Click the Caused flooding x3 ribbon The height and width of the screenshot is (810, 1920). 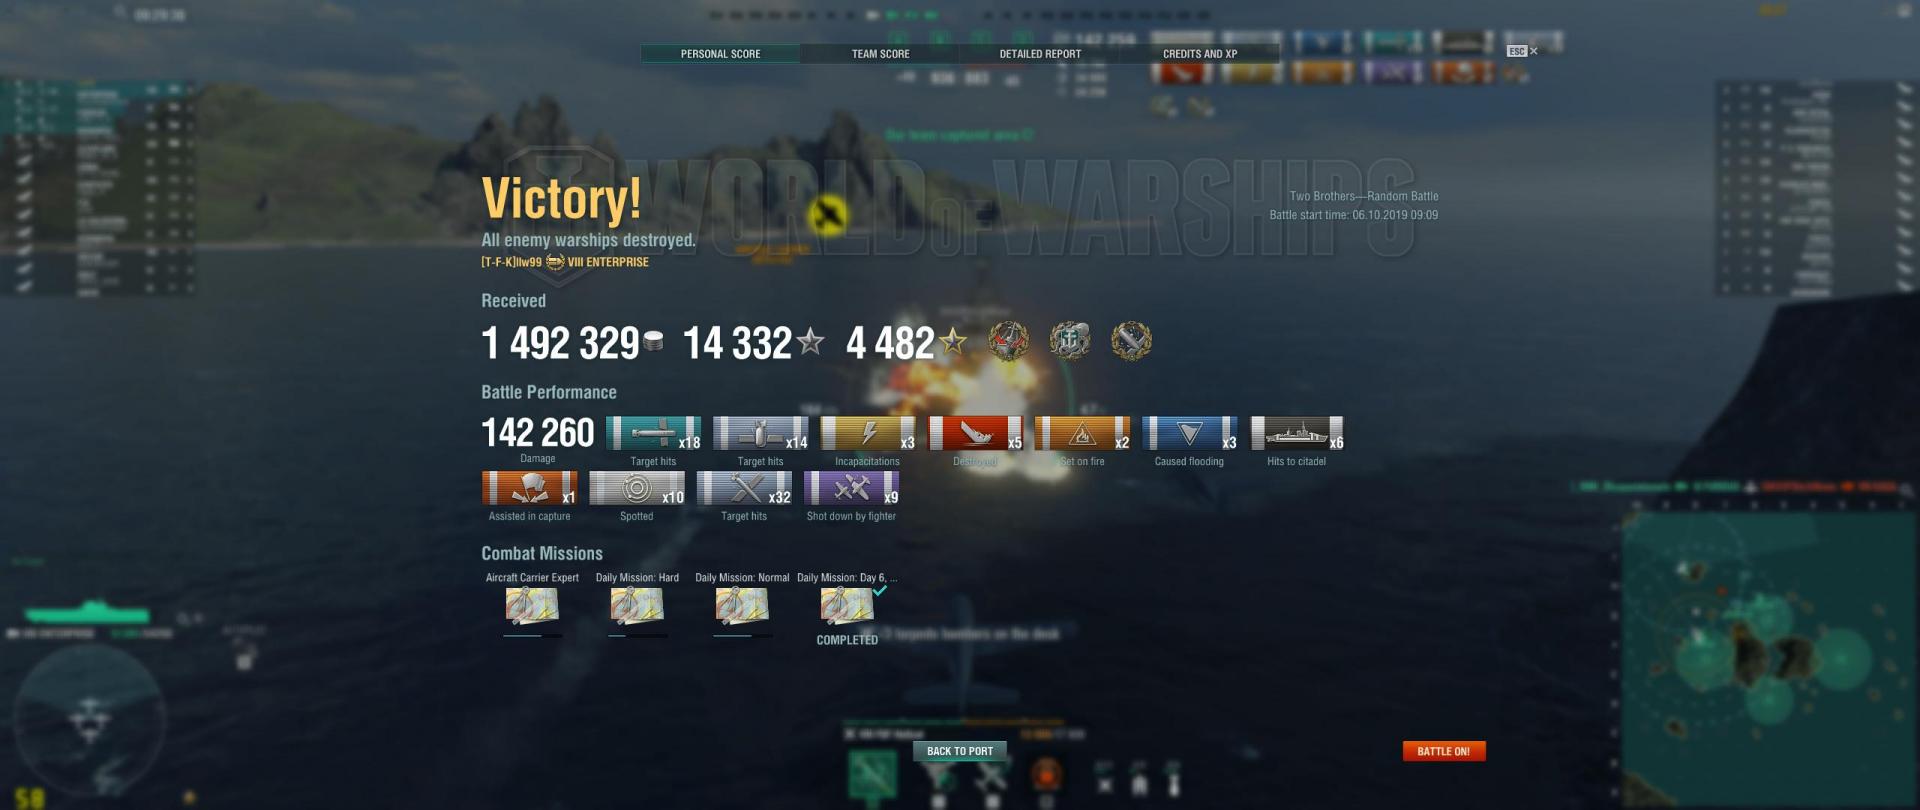1190,434
